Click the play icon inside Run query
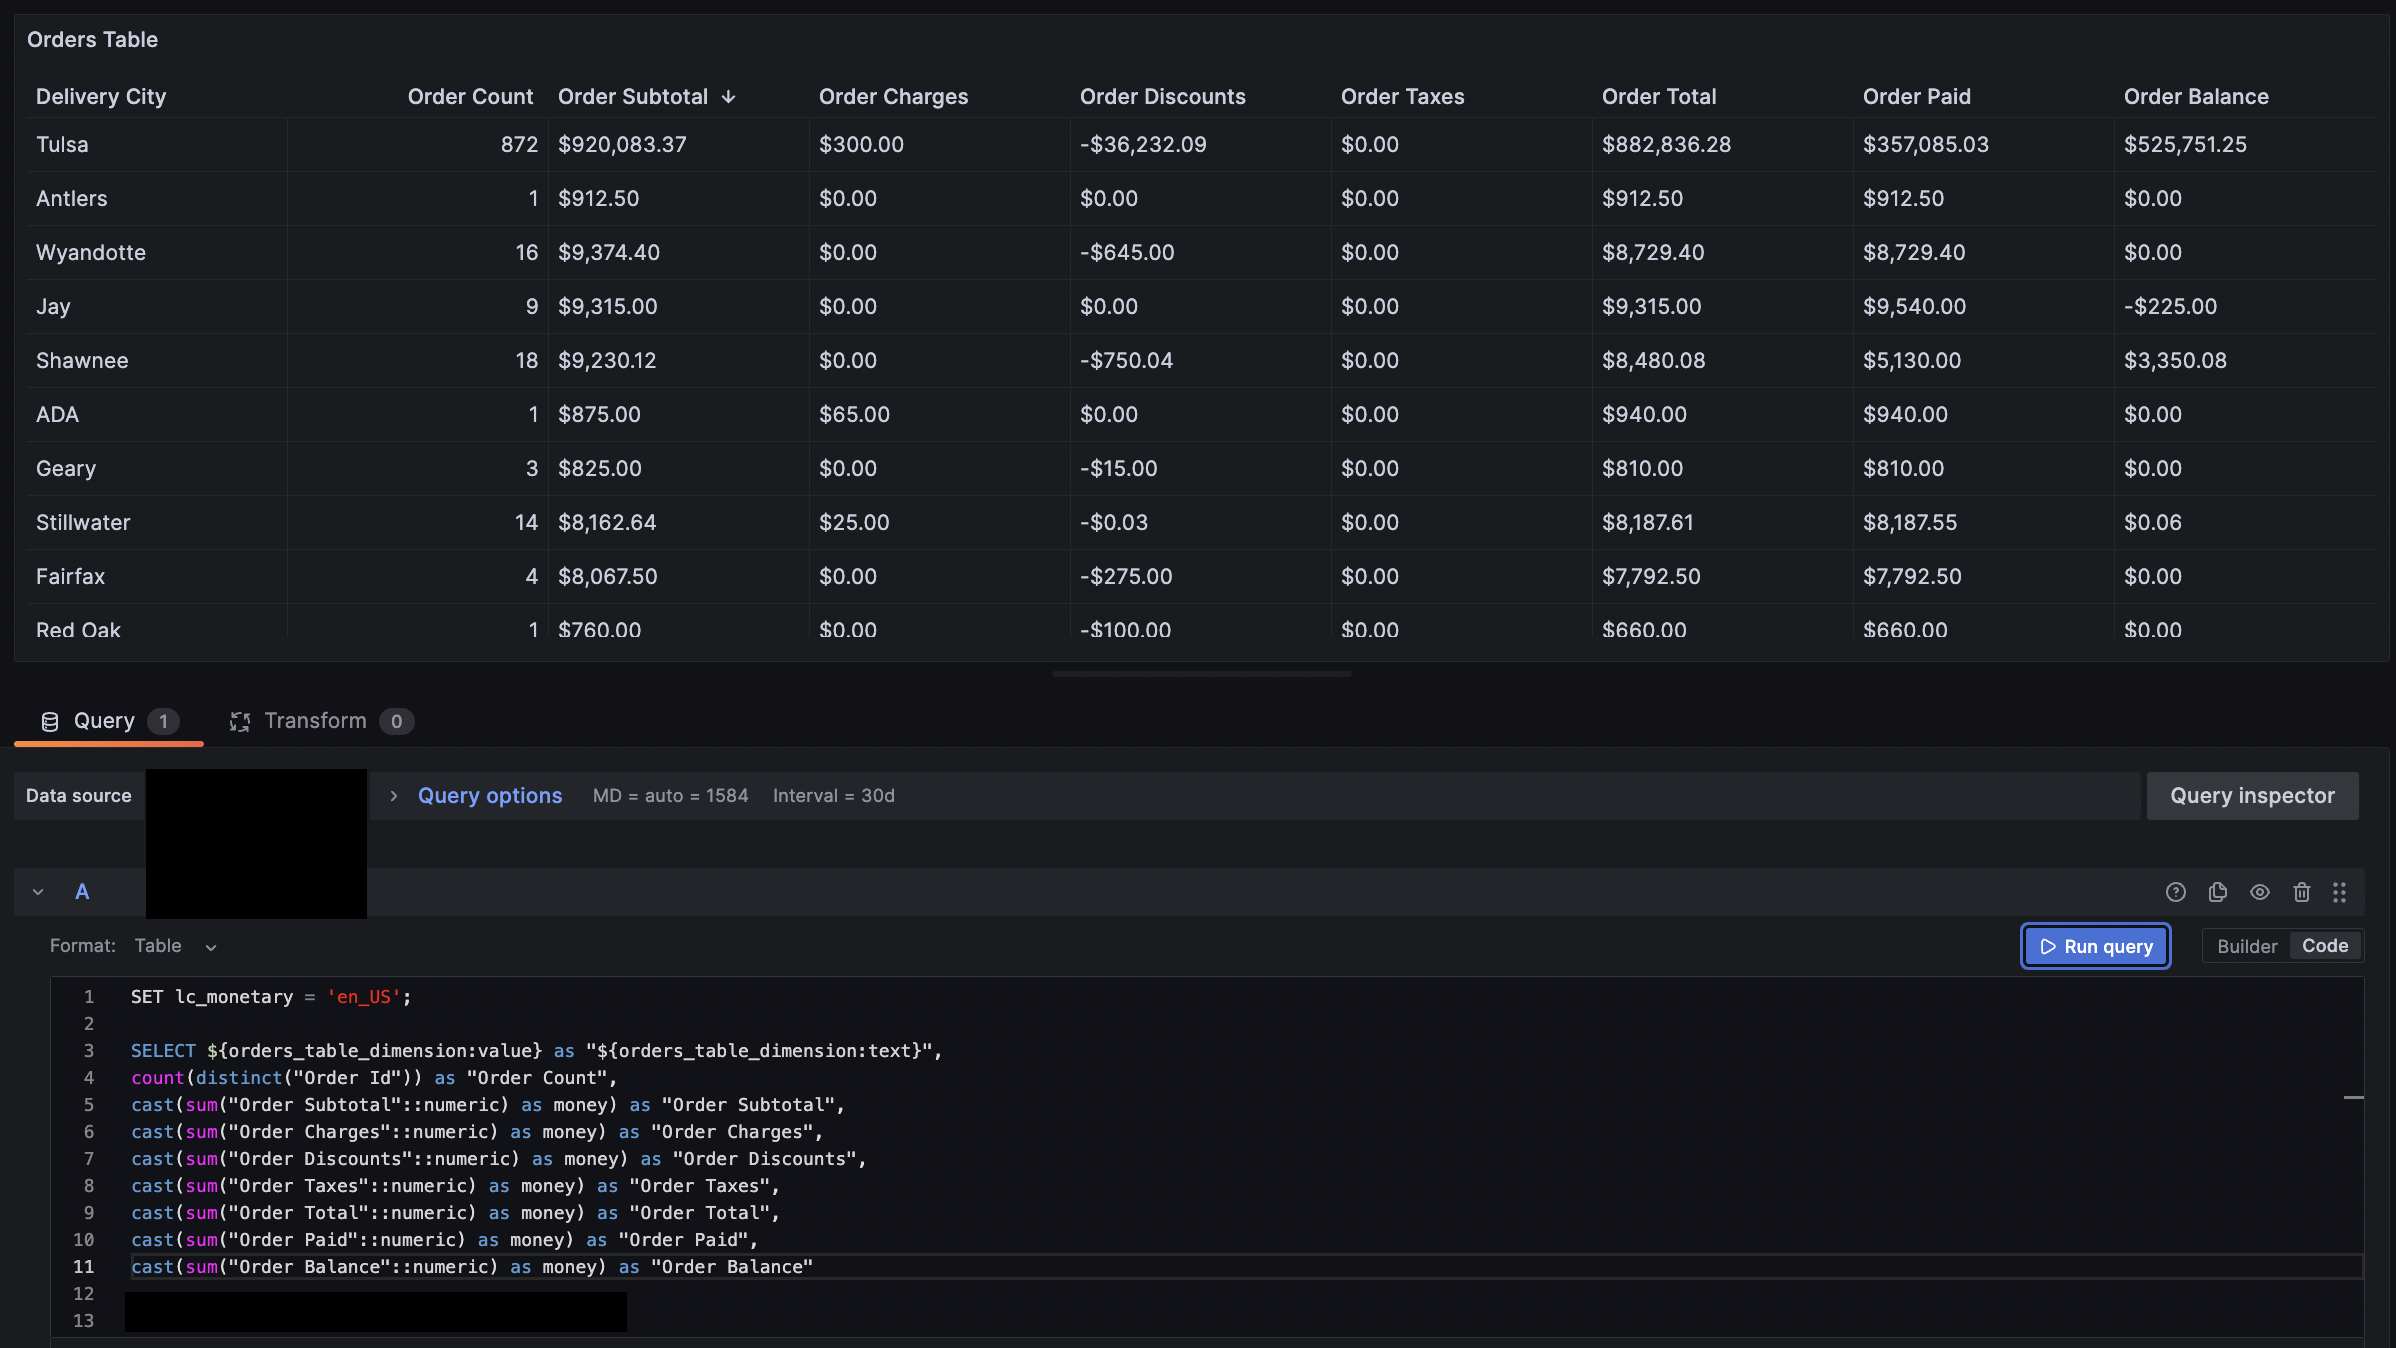Image resolution: width=2396 pixels, height=1348 pixels. [x=2048, y=946]
